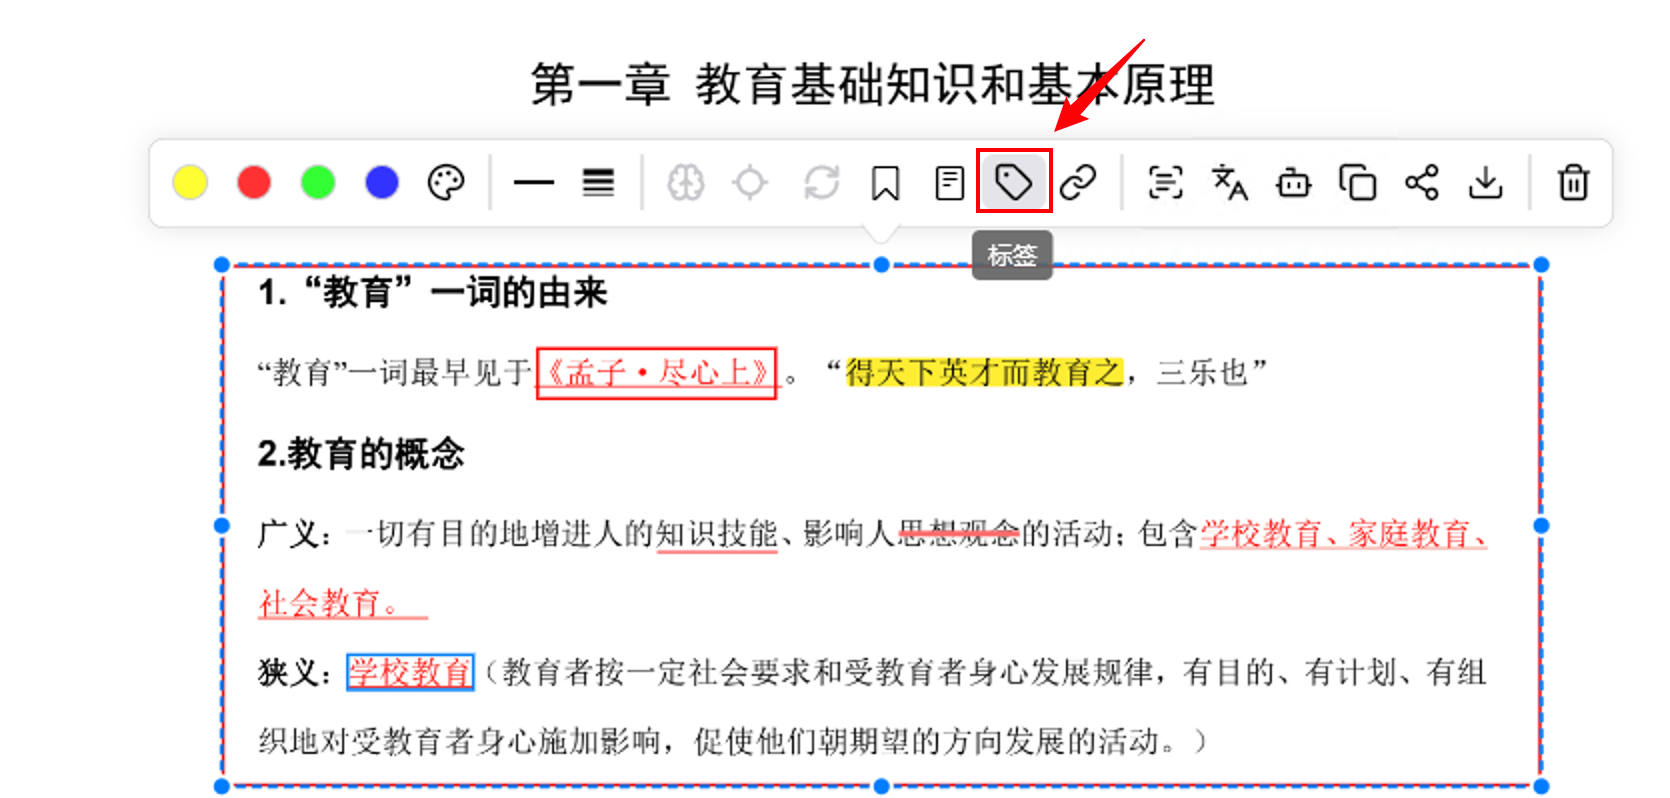Pick the green highlight color
The height and width of the screenshot is (798, 1670).
coord(318,183)
